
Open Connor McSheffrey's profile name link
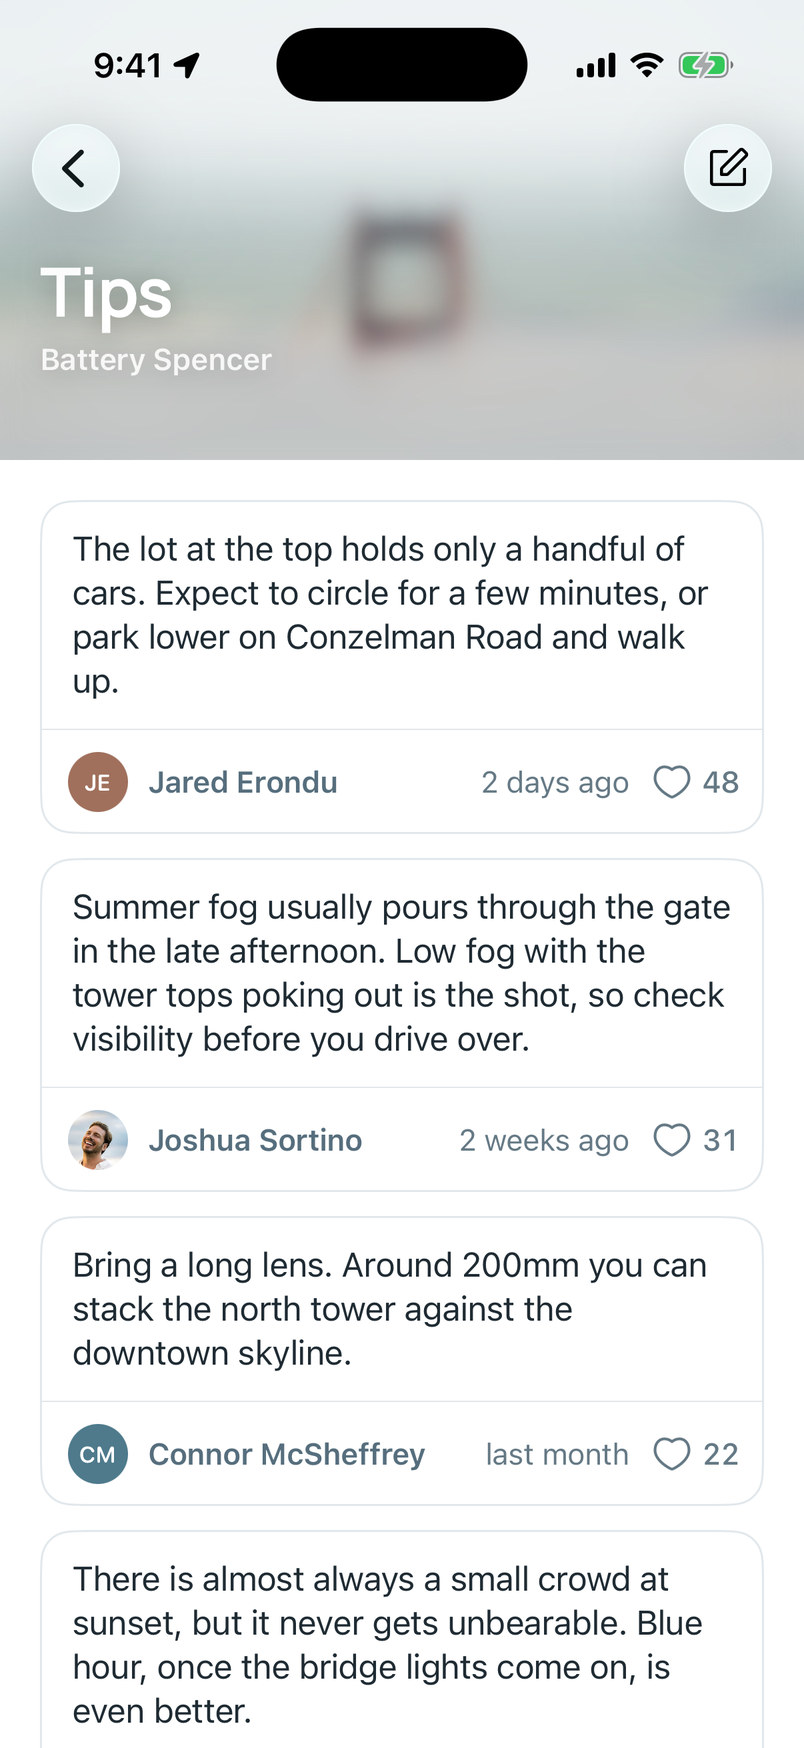[287, 1454]
